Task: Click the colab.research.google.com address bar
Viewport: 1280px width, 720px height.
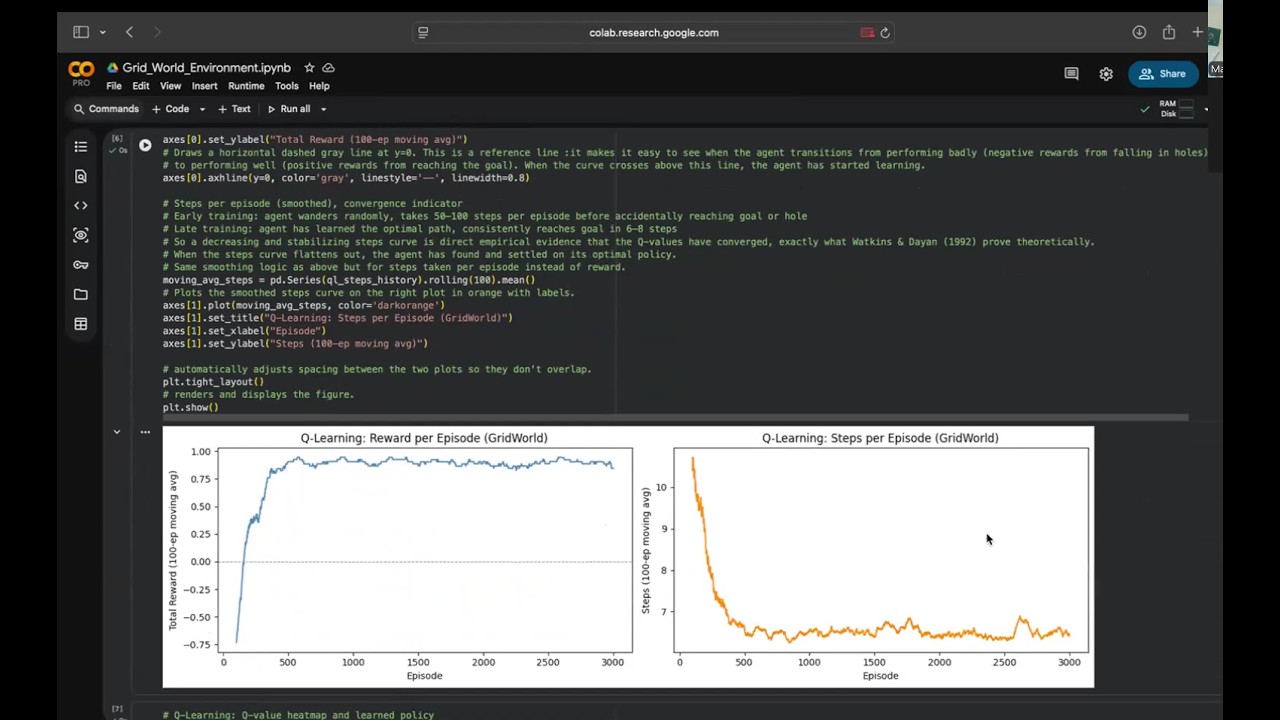Action: point(654,33)
